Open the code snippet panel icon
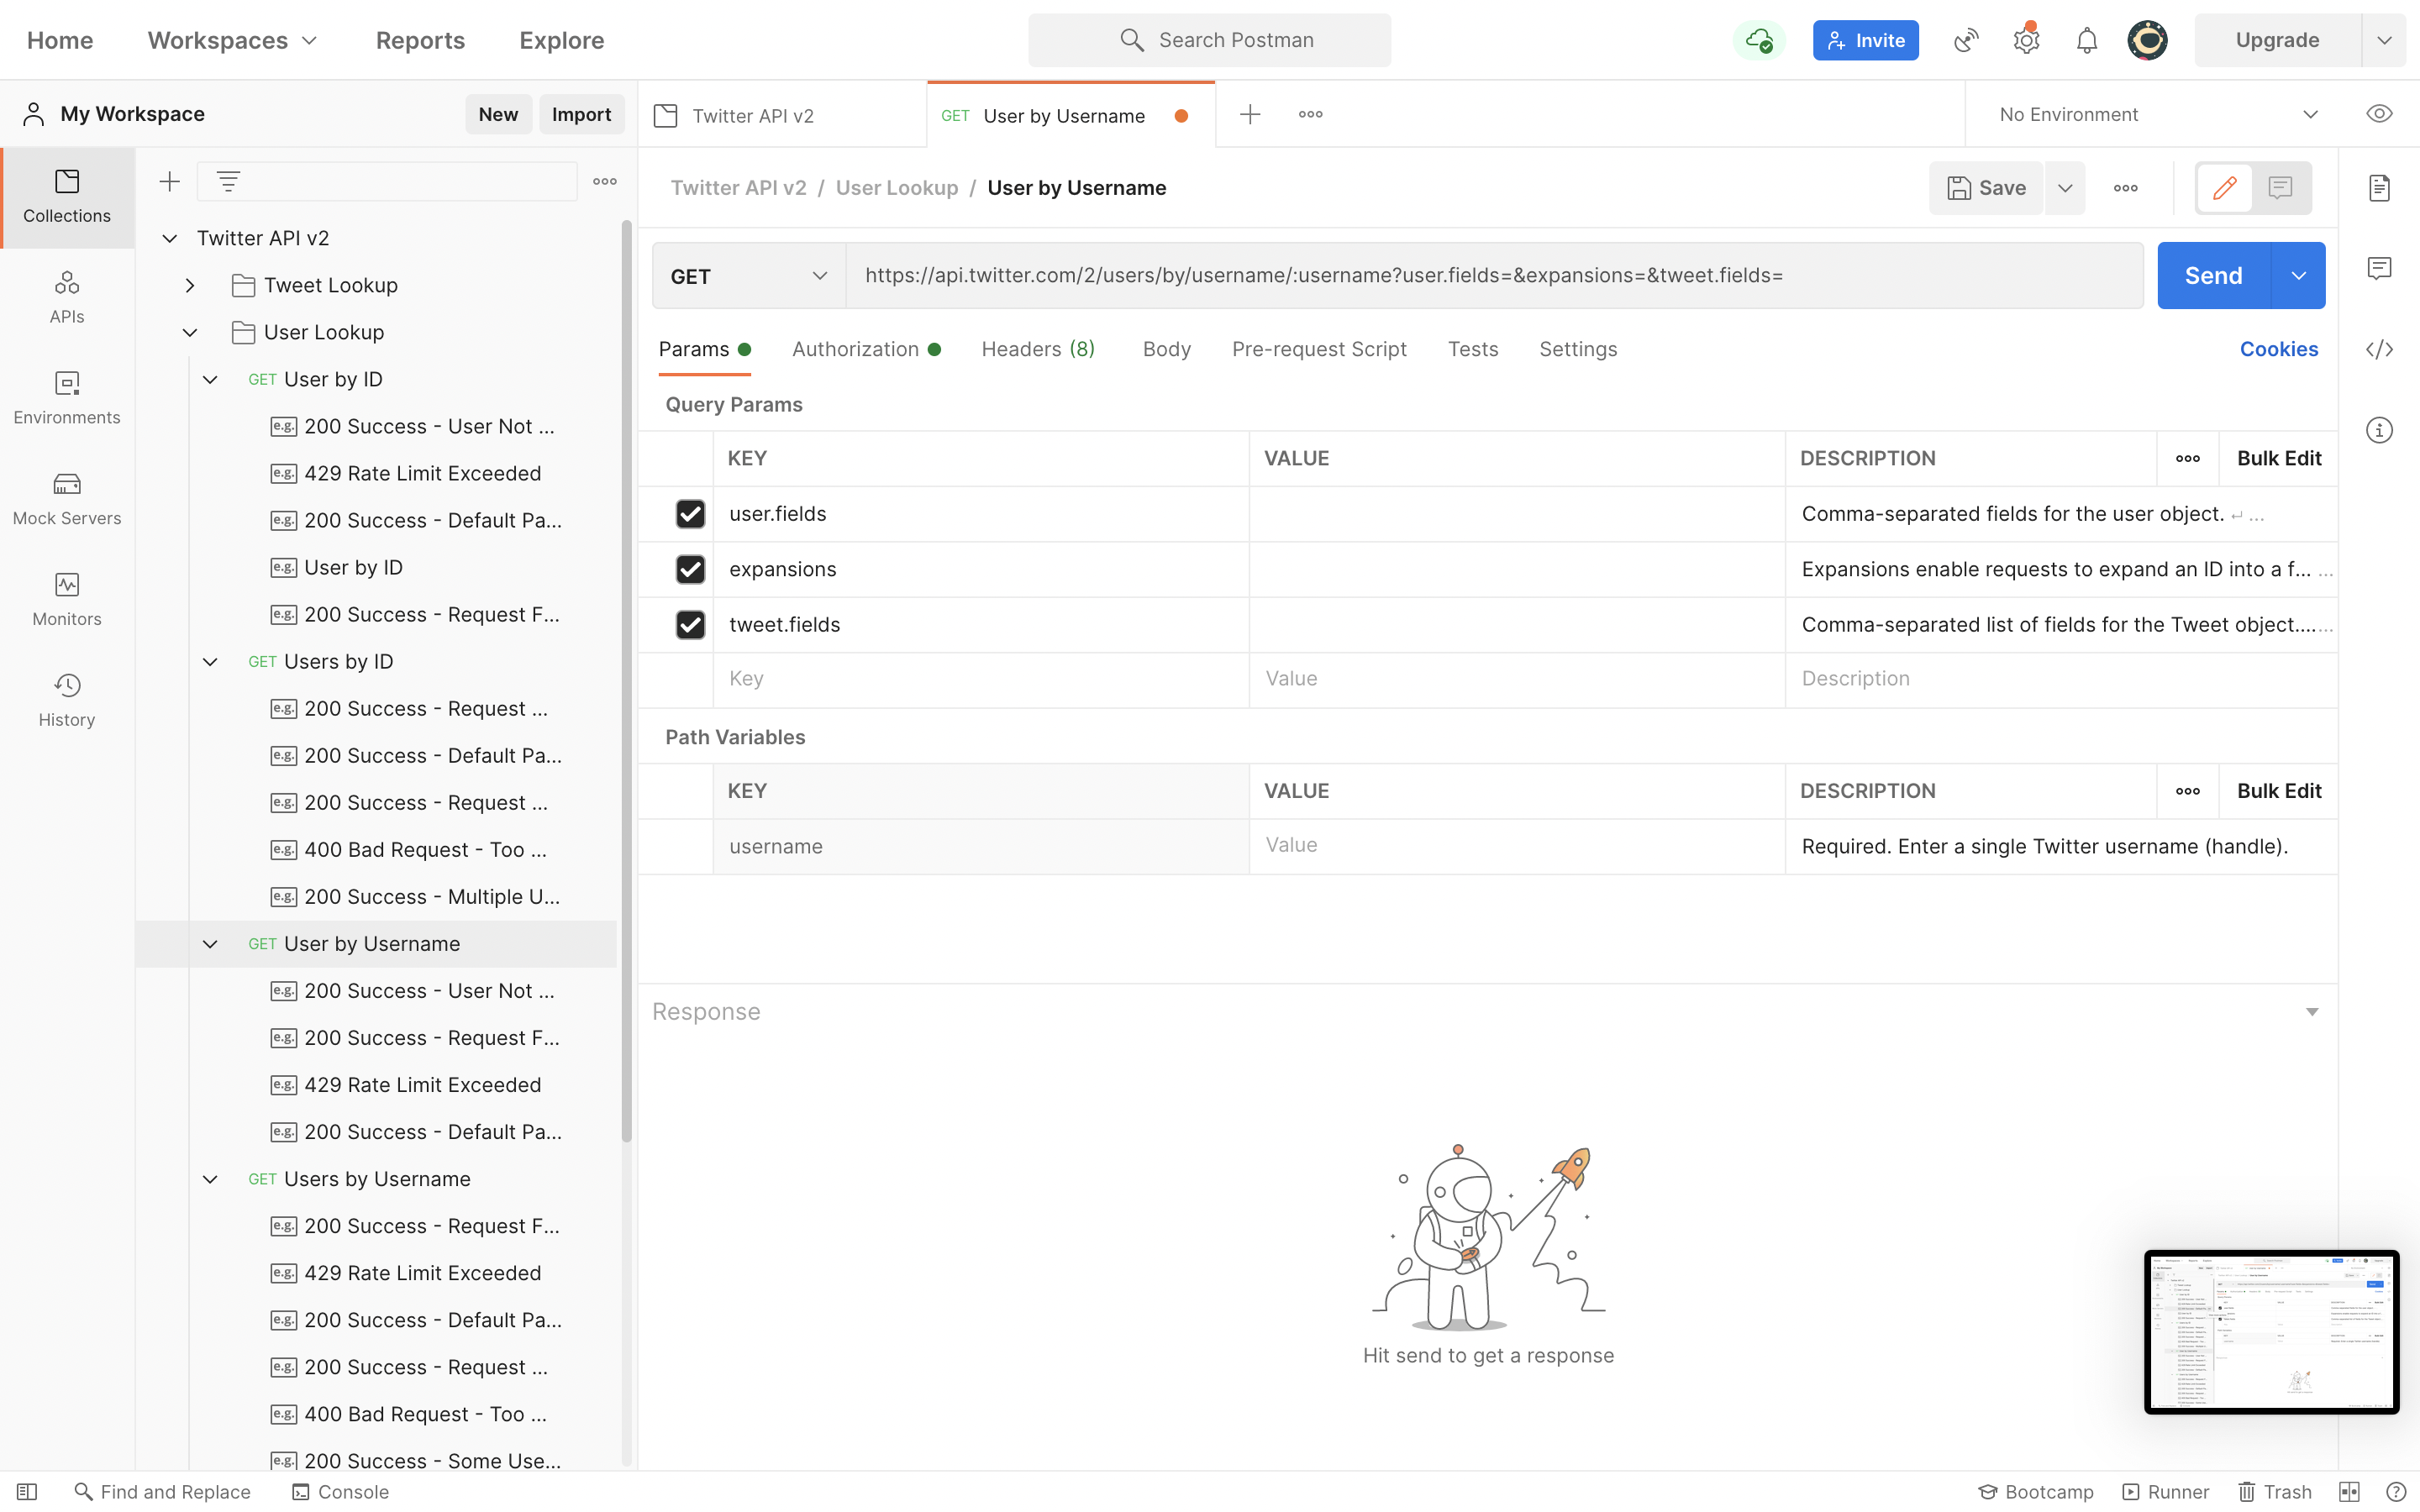2420x1512 pixels. coord(2379,349)
